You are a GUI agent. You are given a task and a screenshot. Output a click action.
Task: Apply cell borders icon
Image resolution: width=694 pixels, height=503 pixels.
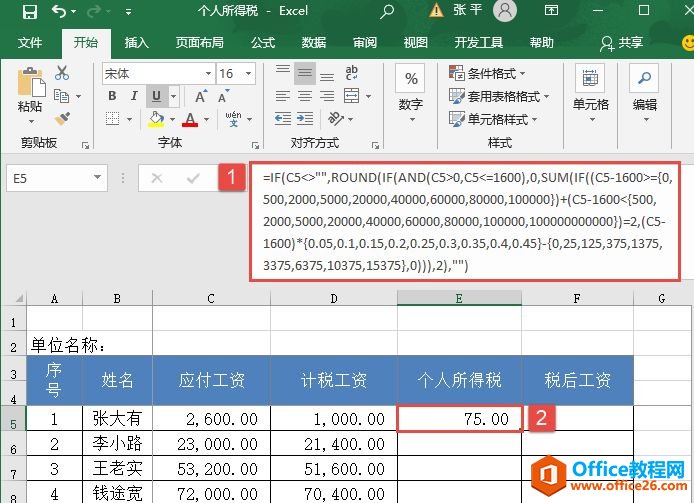tap(112, 119)
